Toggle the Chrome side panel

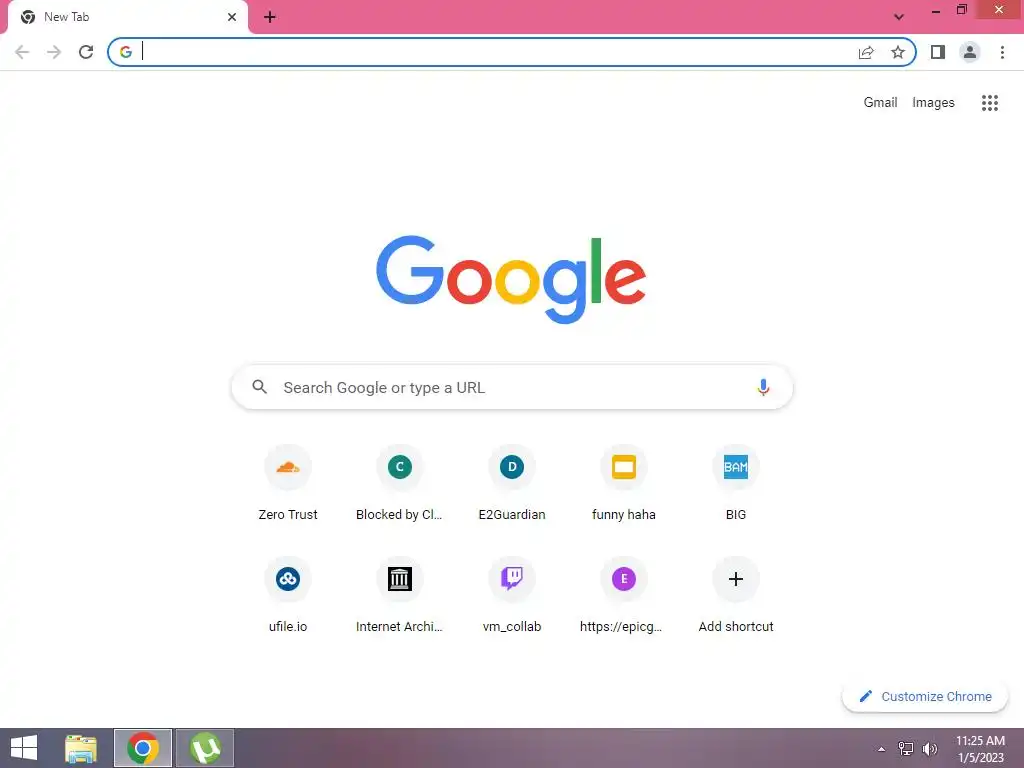(x=938, y=52)
